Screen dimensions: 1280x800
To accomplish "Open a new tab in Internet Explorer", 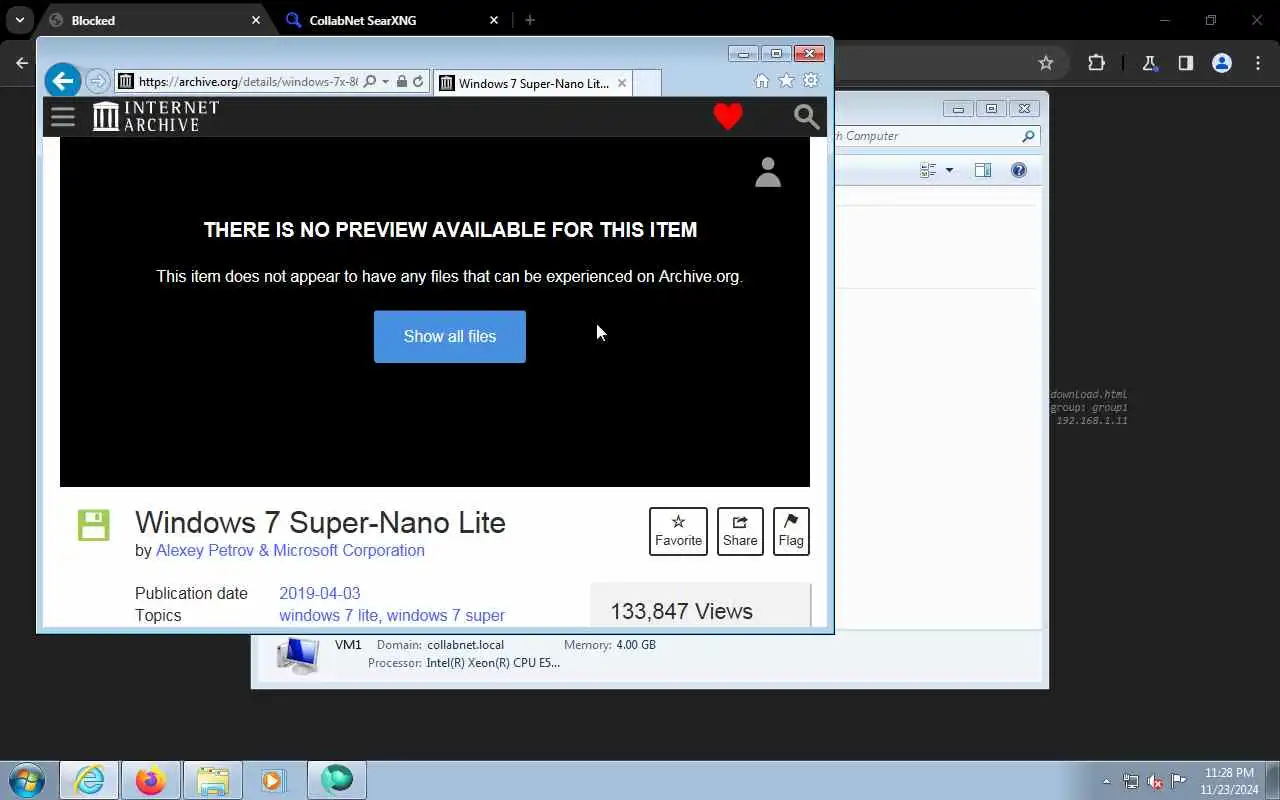I will point(647,83).
